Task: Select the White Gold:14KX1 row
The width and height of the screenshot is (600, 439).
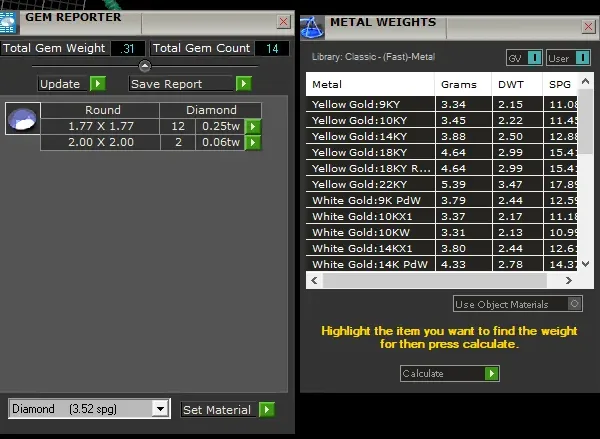Action: point(441,248)
